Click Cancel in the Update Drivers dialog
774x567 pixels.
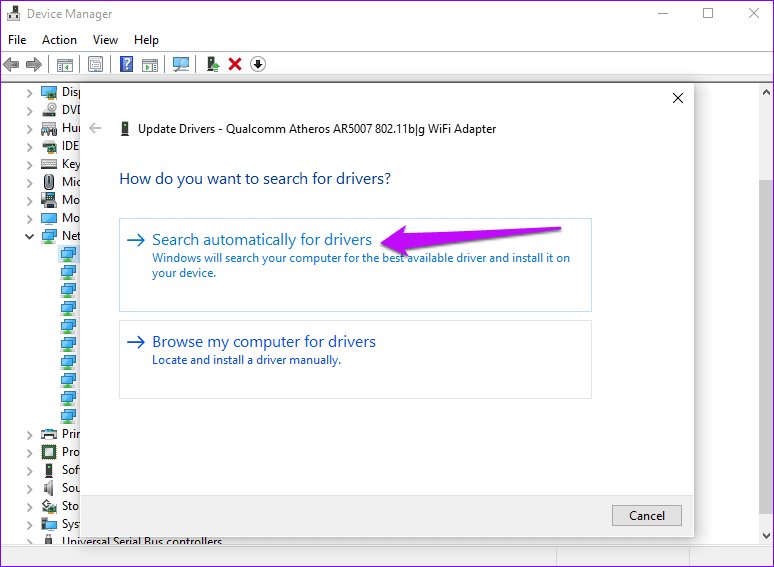pos(647,516)
